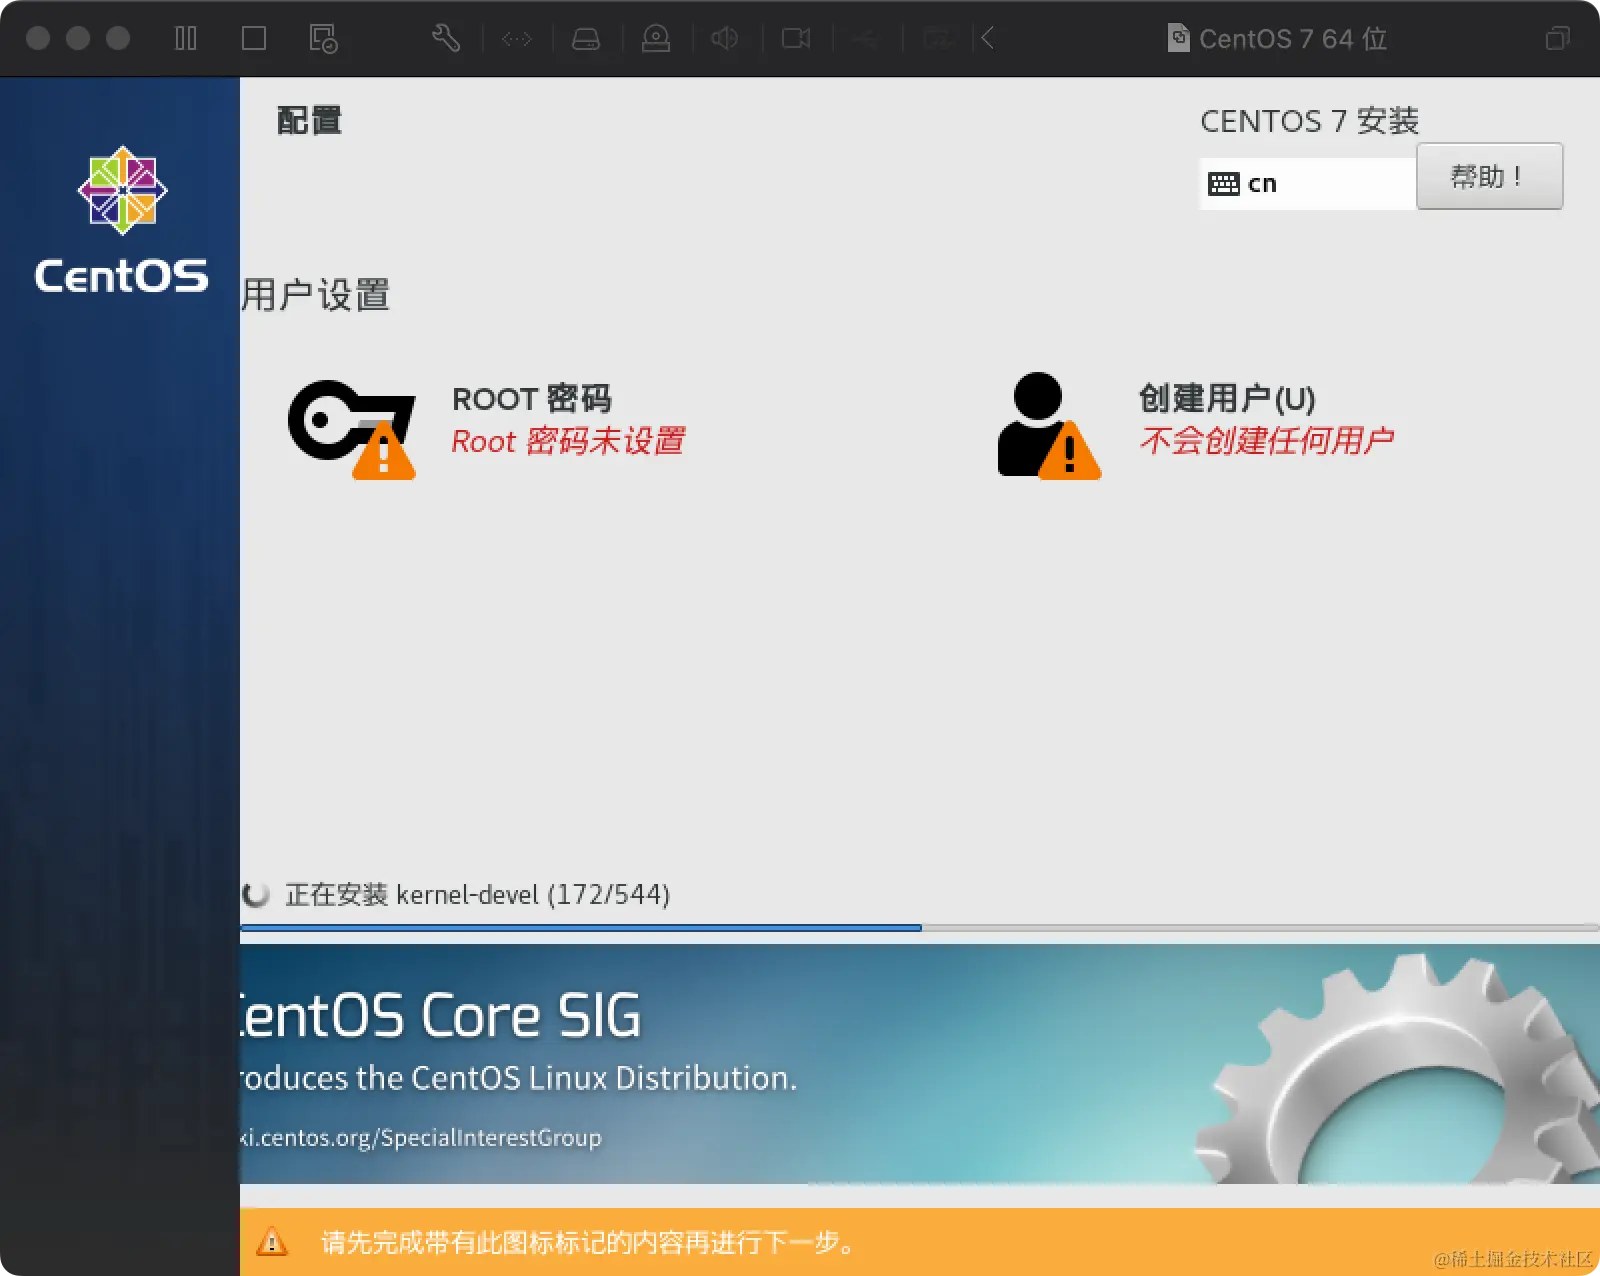Click the centos.org/SpecialInterestGroup link text
The image size is (1600, 1276).
(421, 1138)
